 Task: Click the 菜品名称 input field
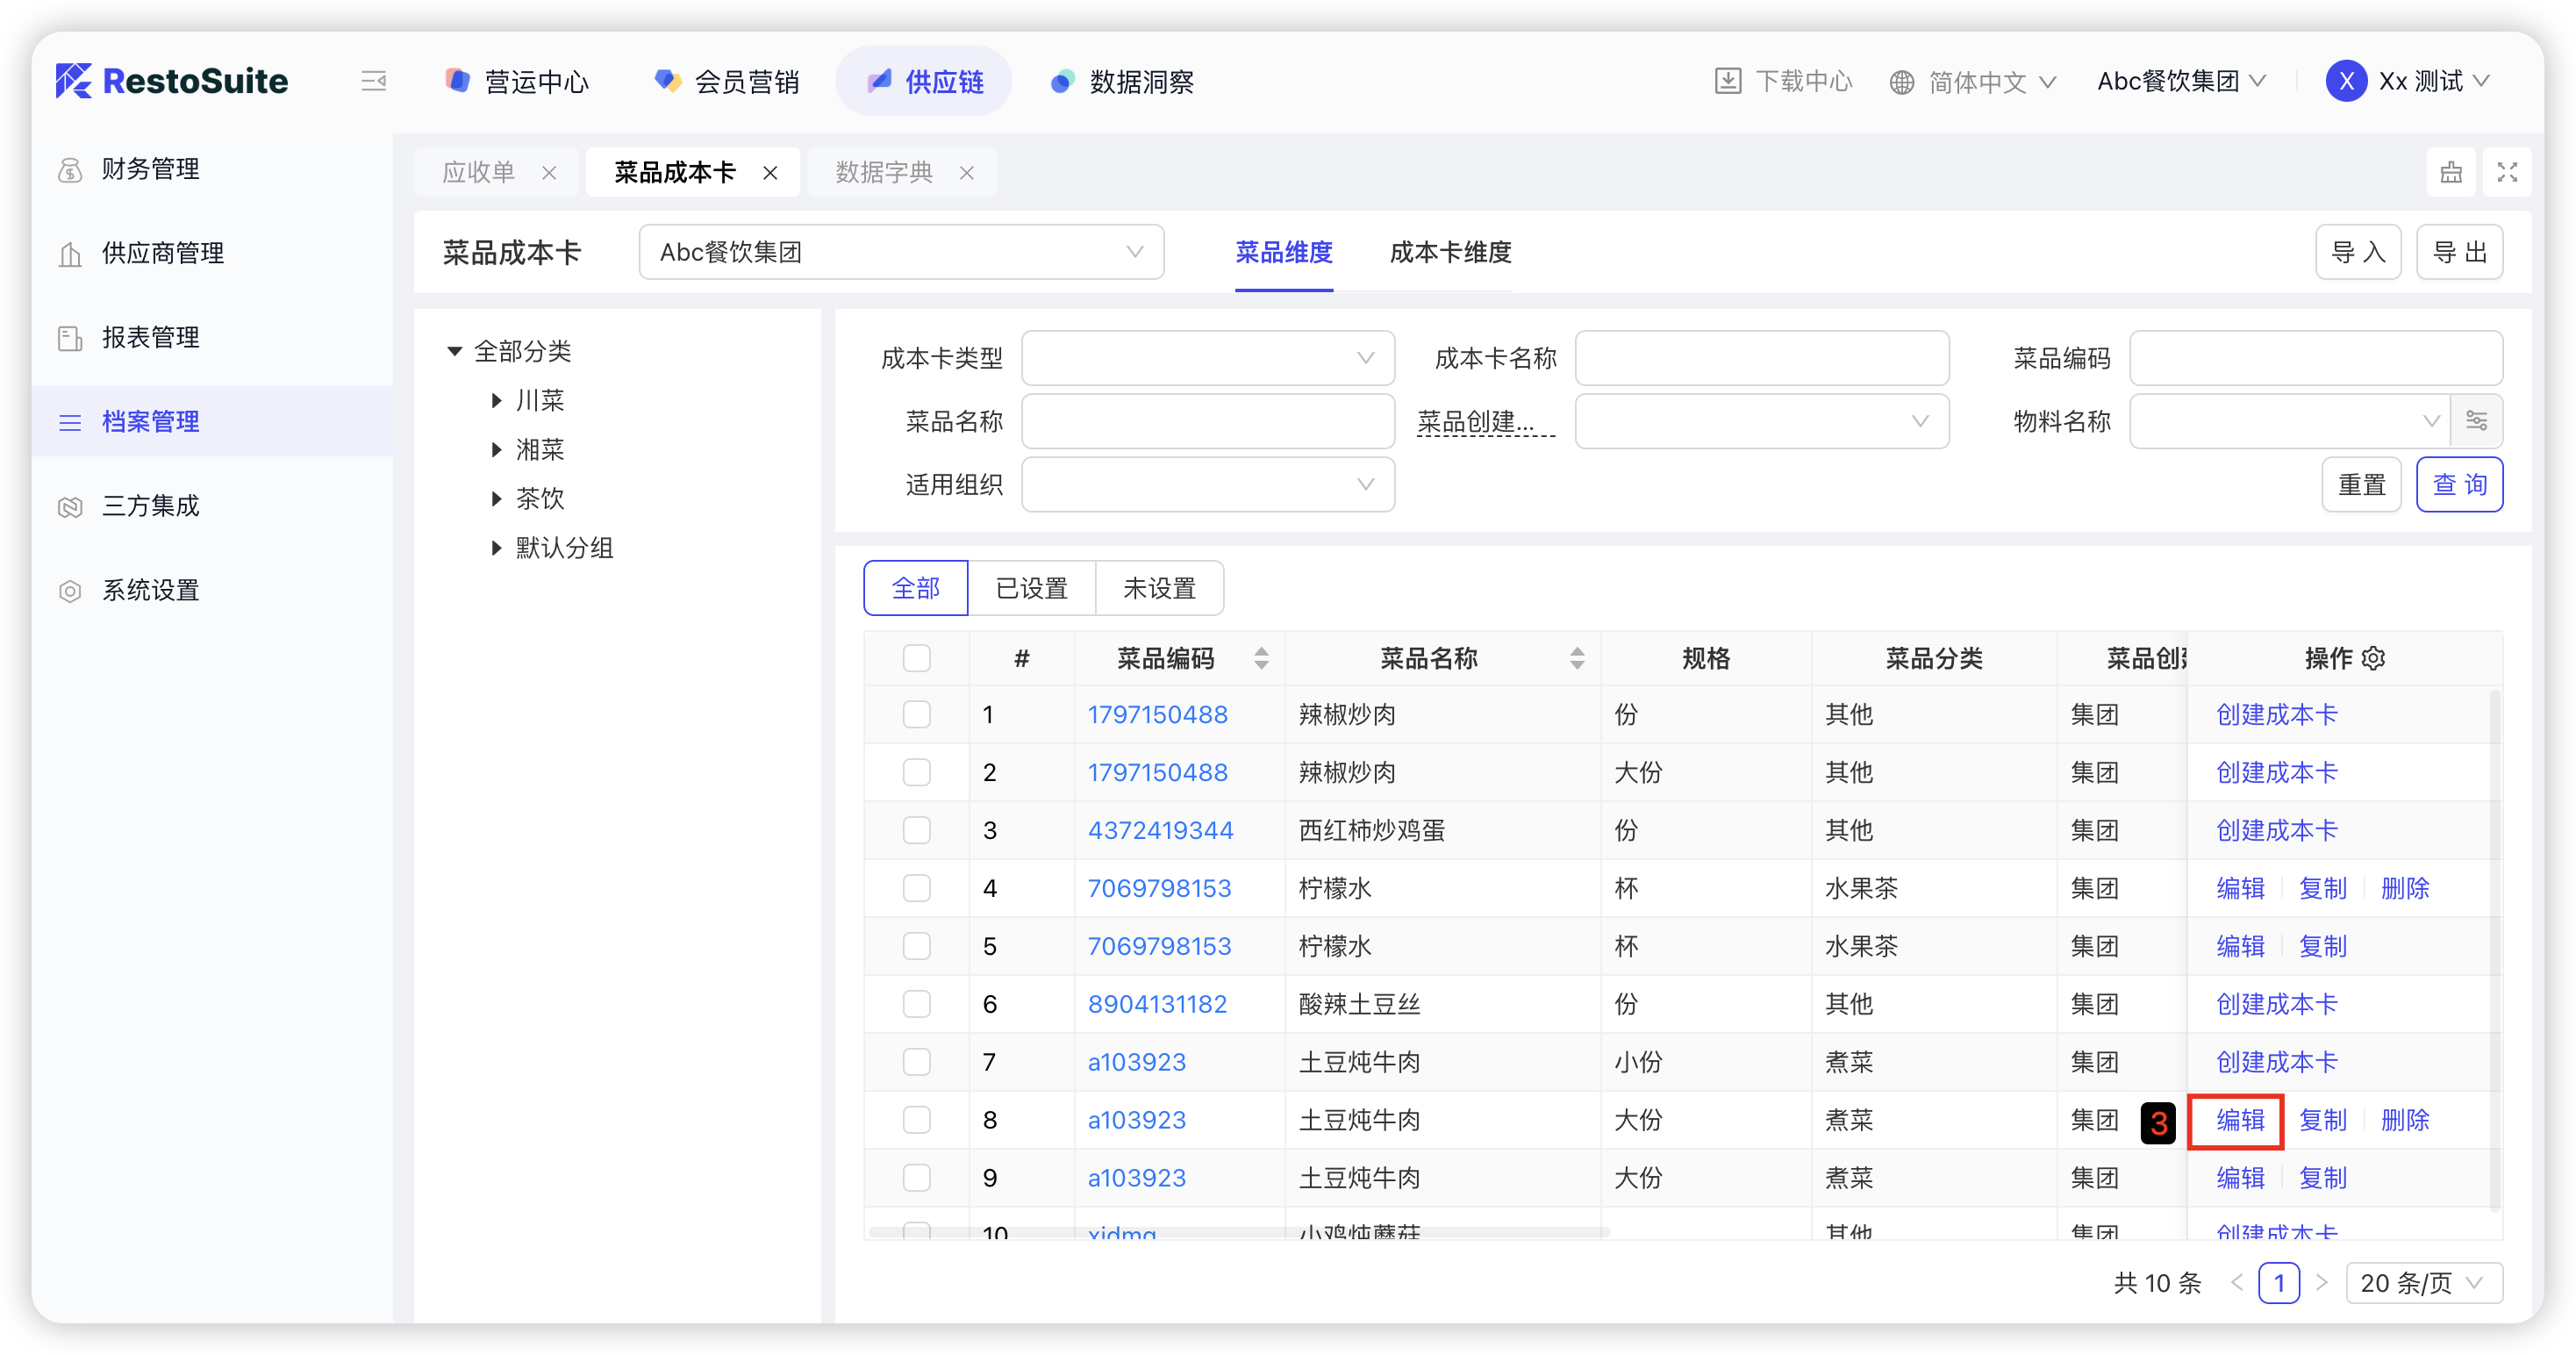pos(1207,421)
